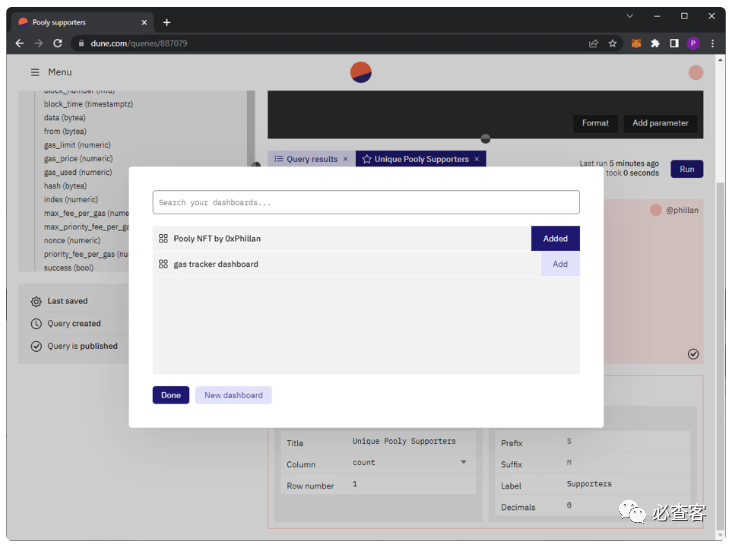Edit the Label Supporters field
730x545 pixels.
[x=624, y=484]
